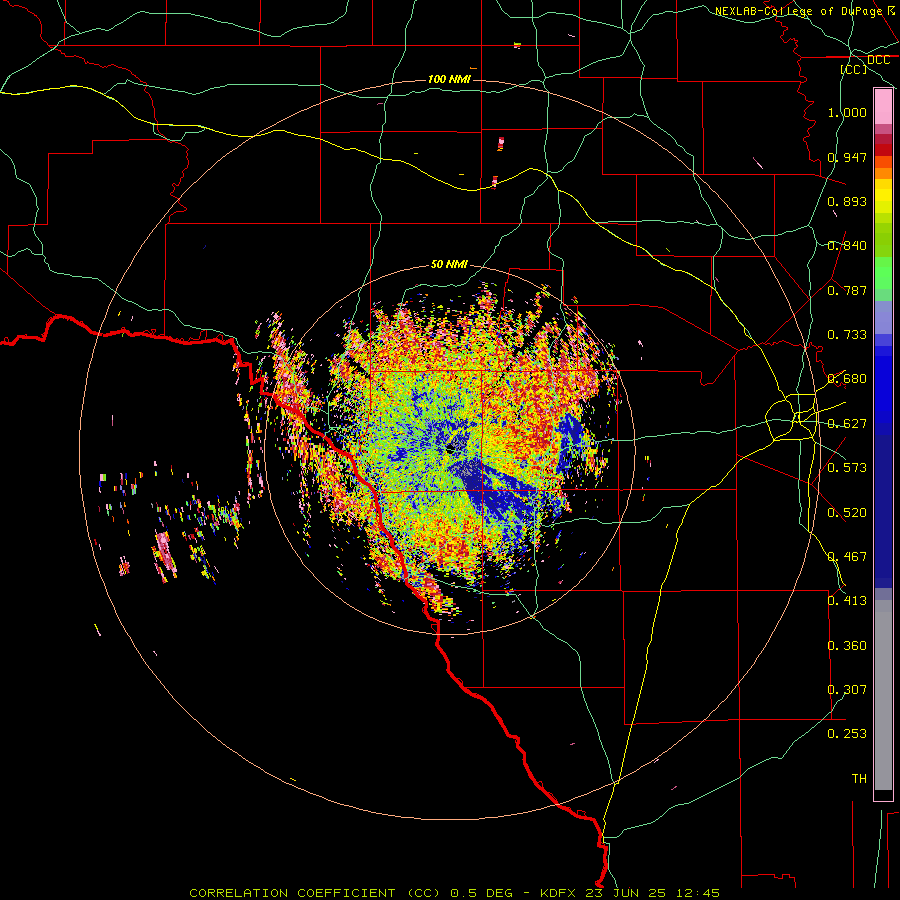The image size is (900, 900).
Task: Click the TH threshold label on legend
Action: tap(859, 779)
